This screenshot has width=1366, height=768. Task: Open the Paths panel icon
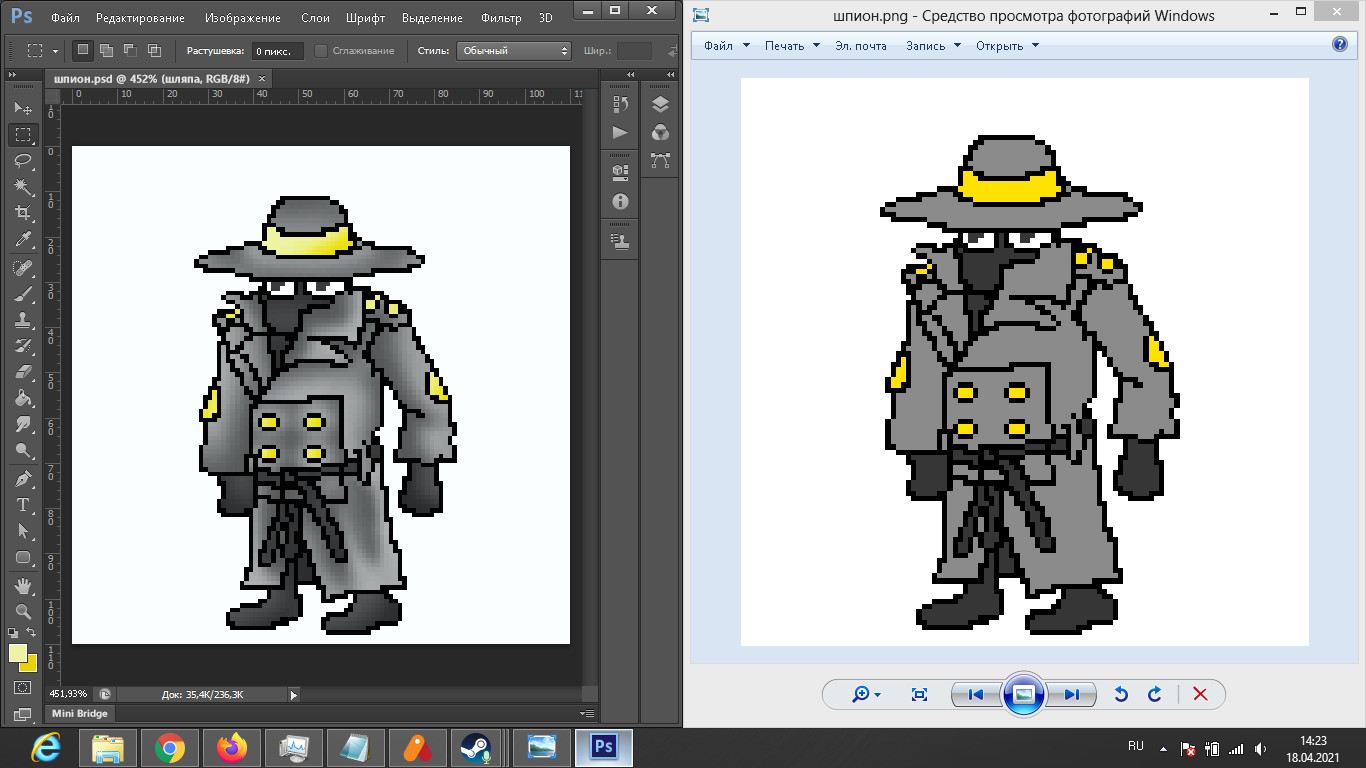(660, 160)
